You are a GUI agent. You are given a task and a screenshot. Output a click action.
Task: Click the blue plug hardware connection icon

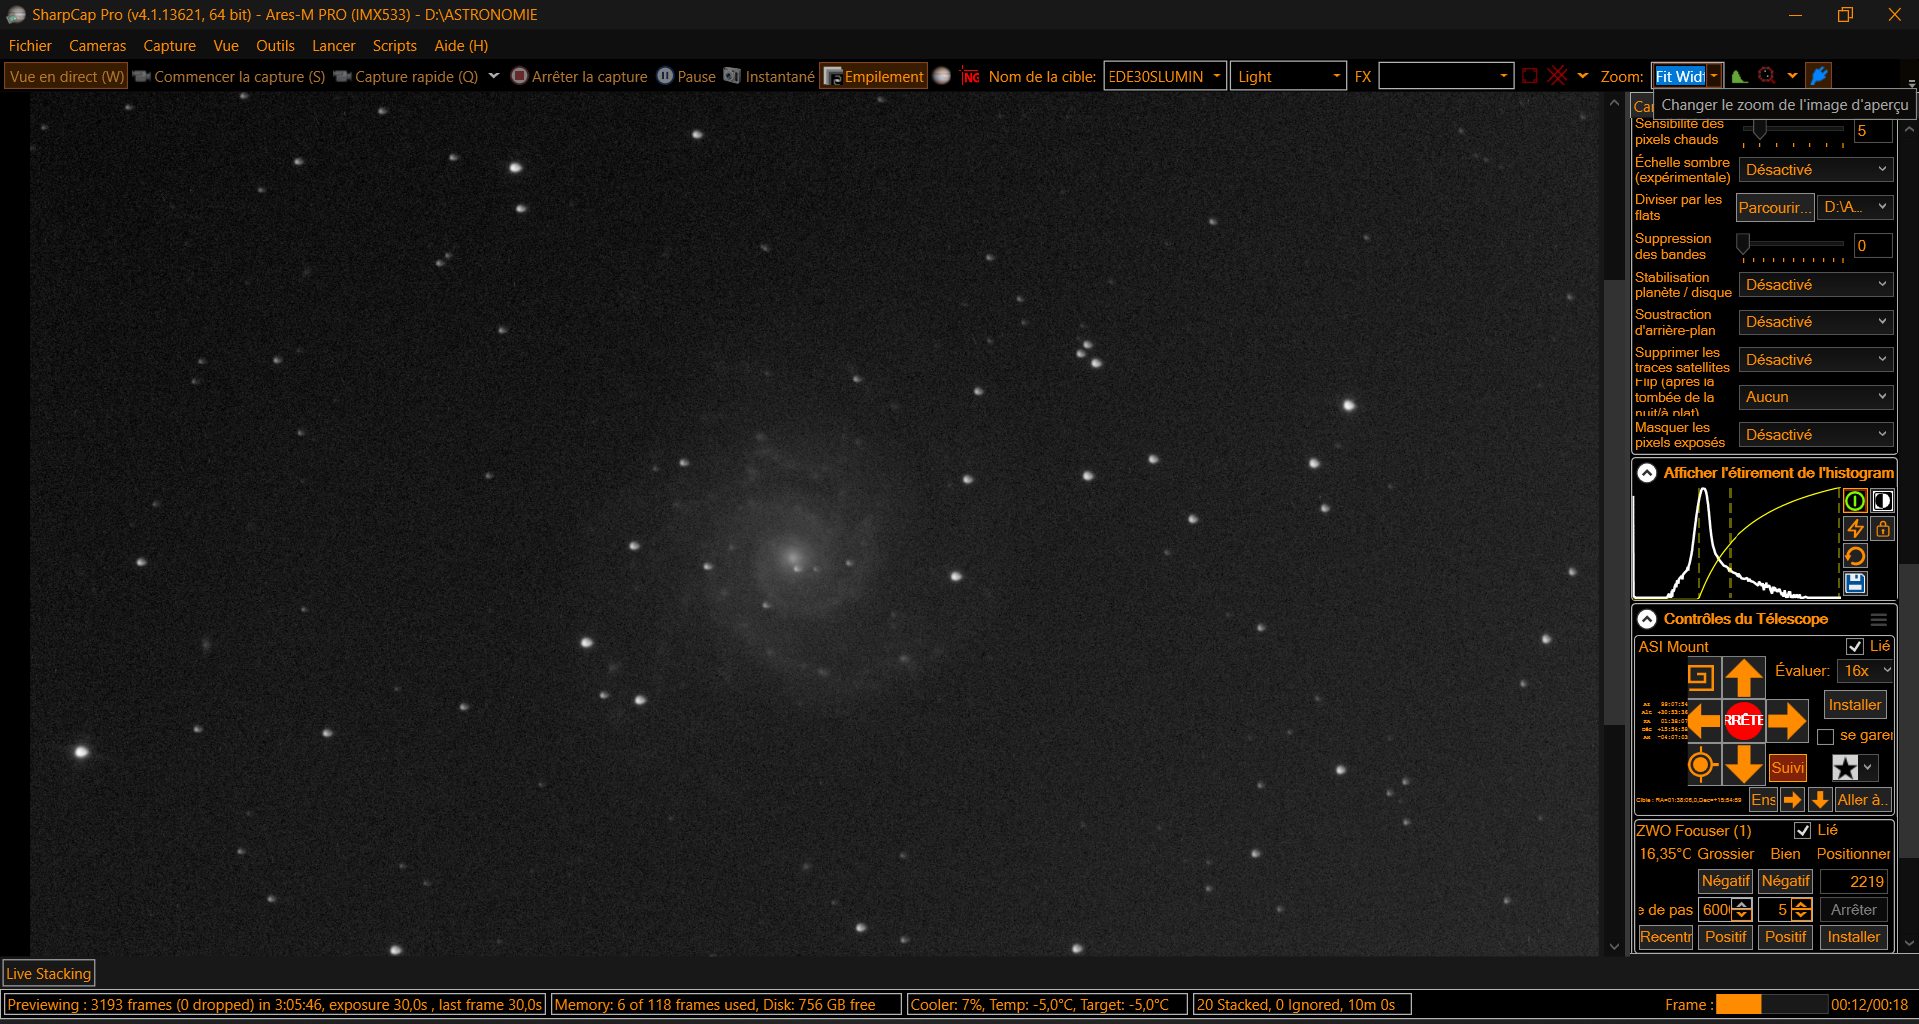(1819, 76)
